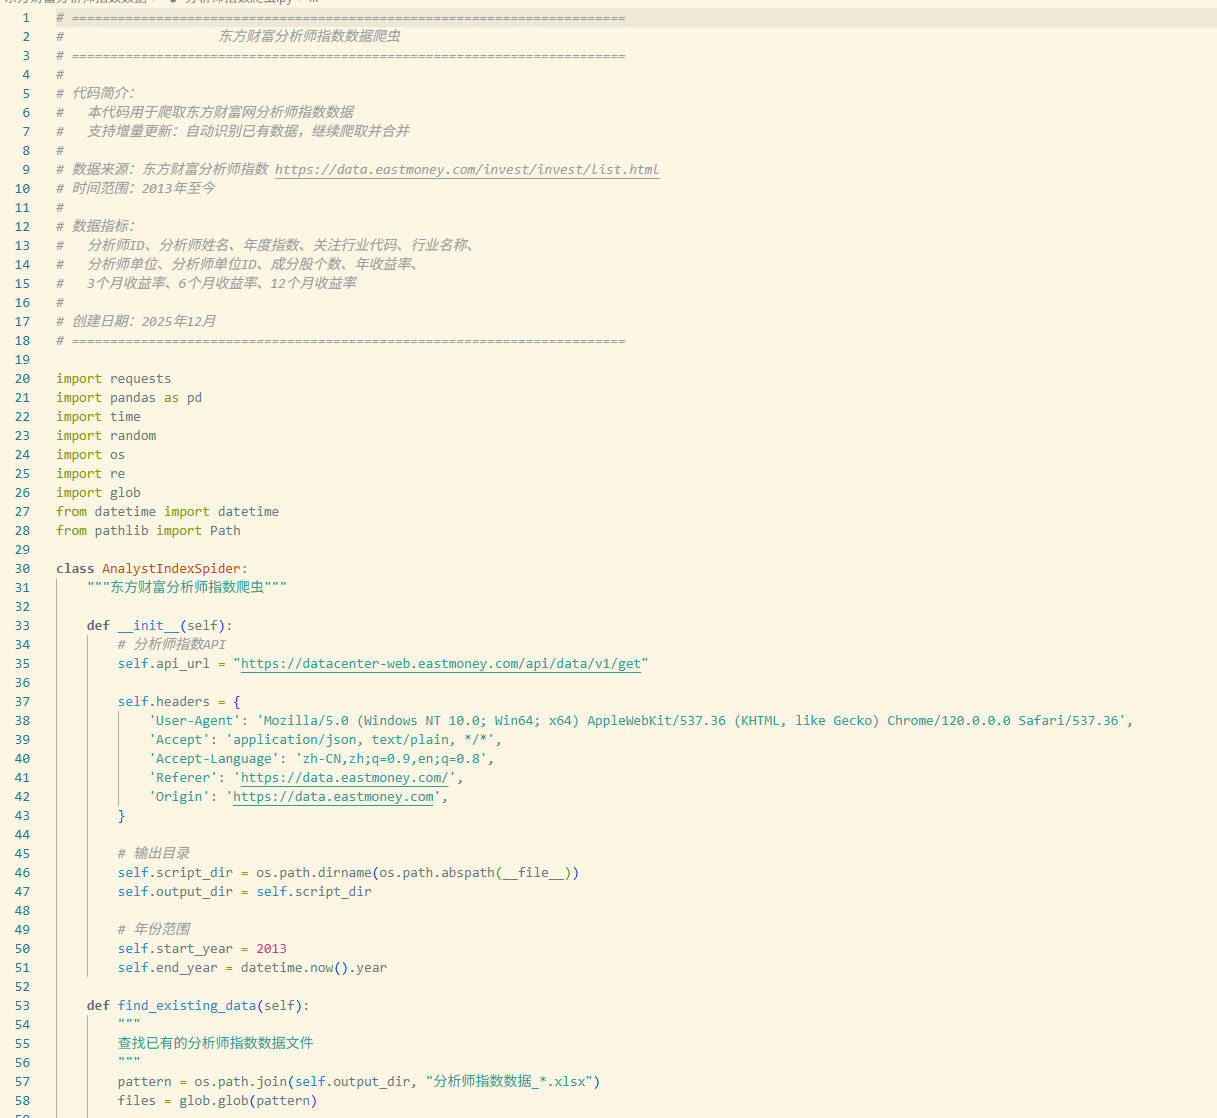
Task: Click 'from pathlib import Path' line
Action: [148, 530]
